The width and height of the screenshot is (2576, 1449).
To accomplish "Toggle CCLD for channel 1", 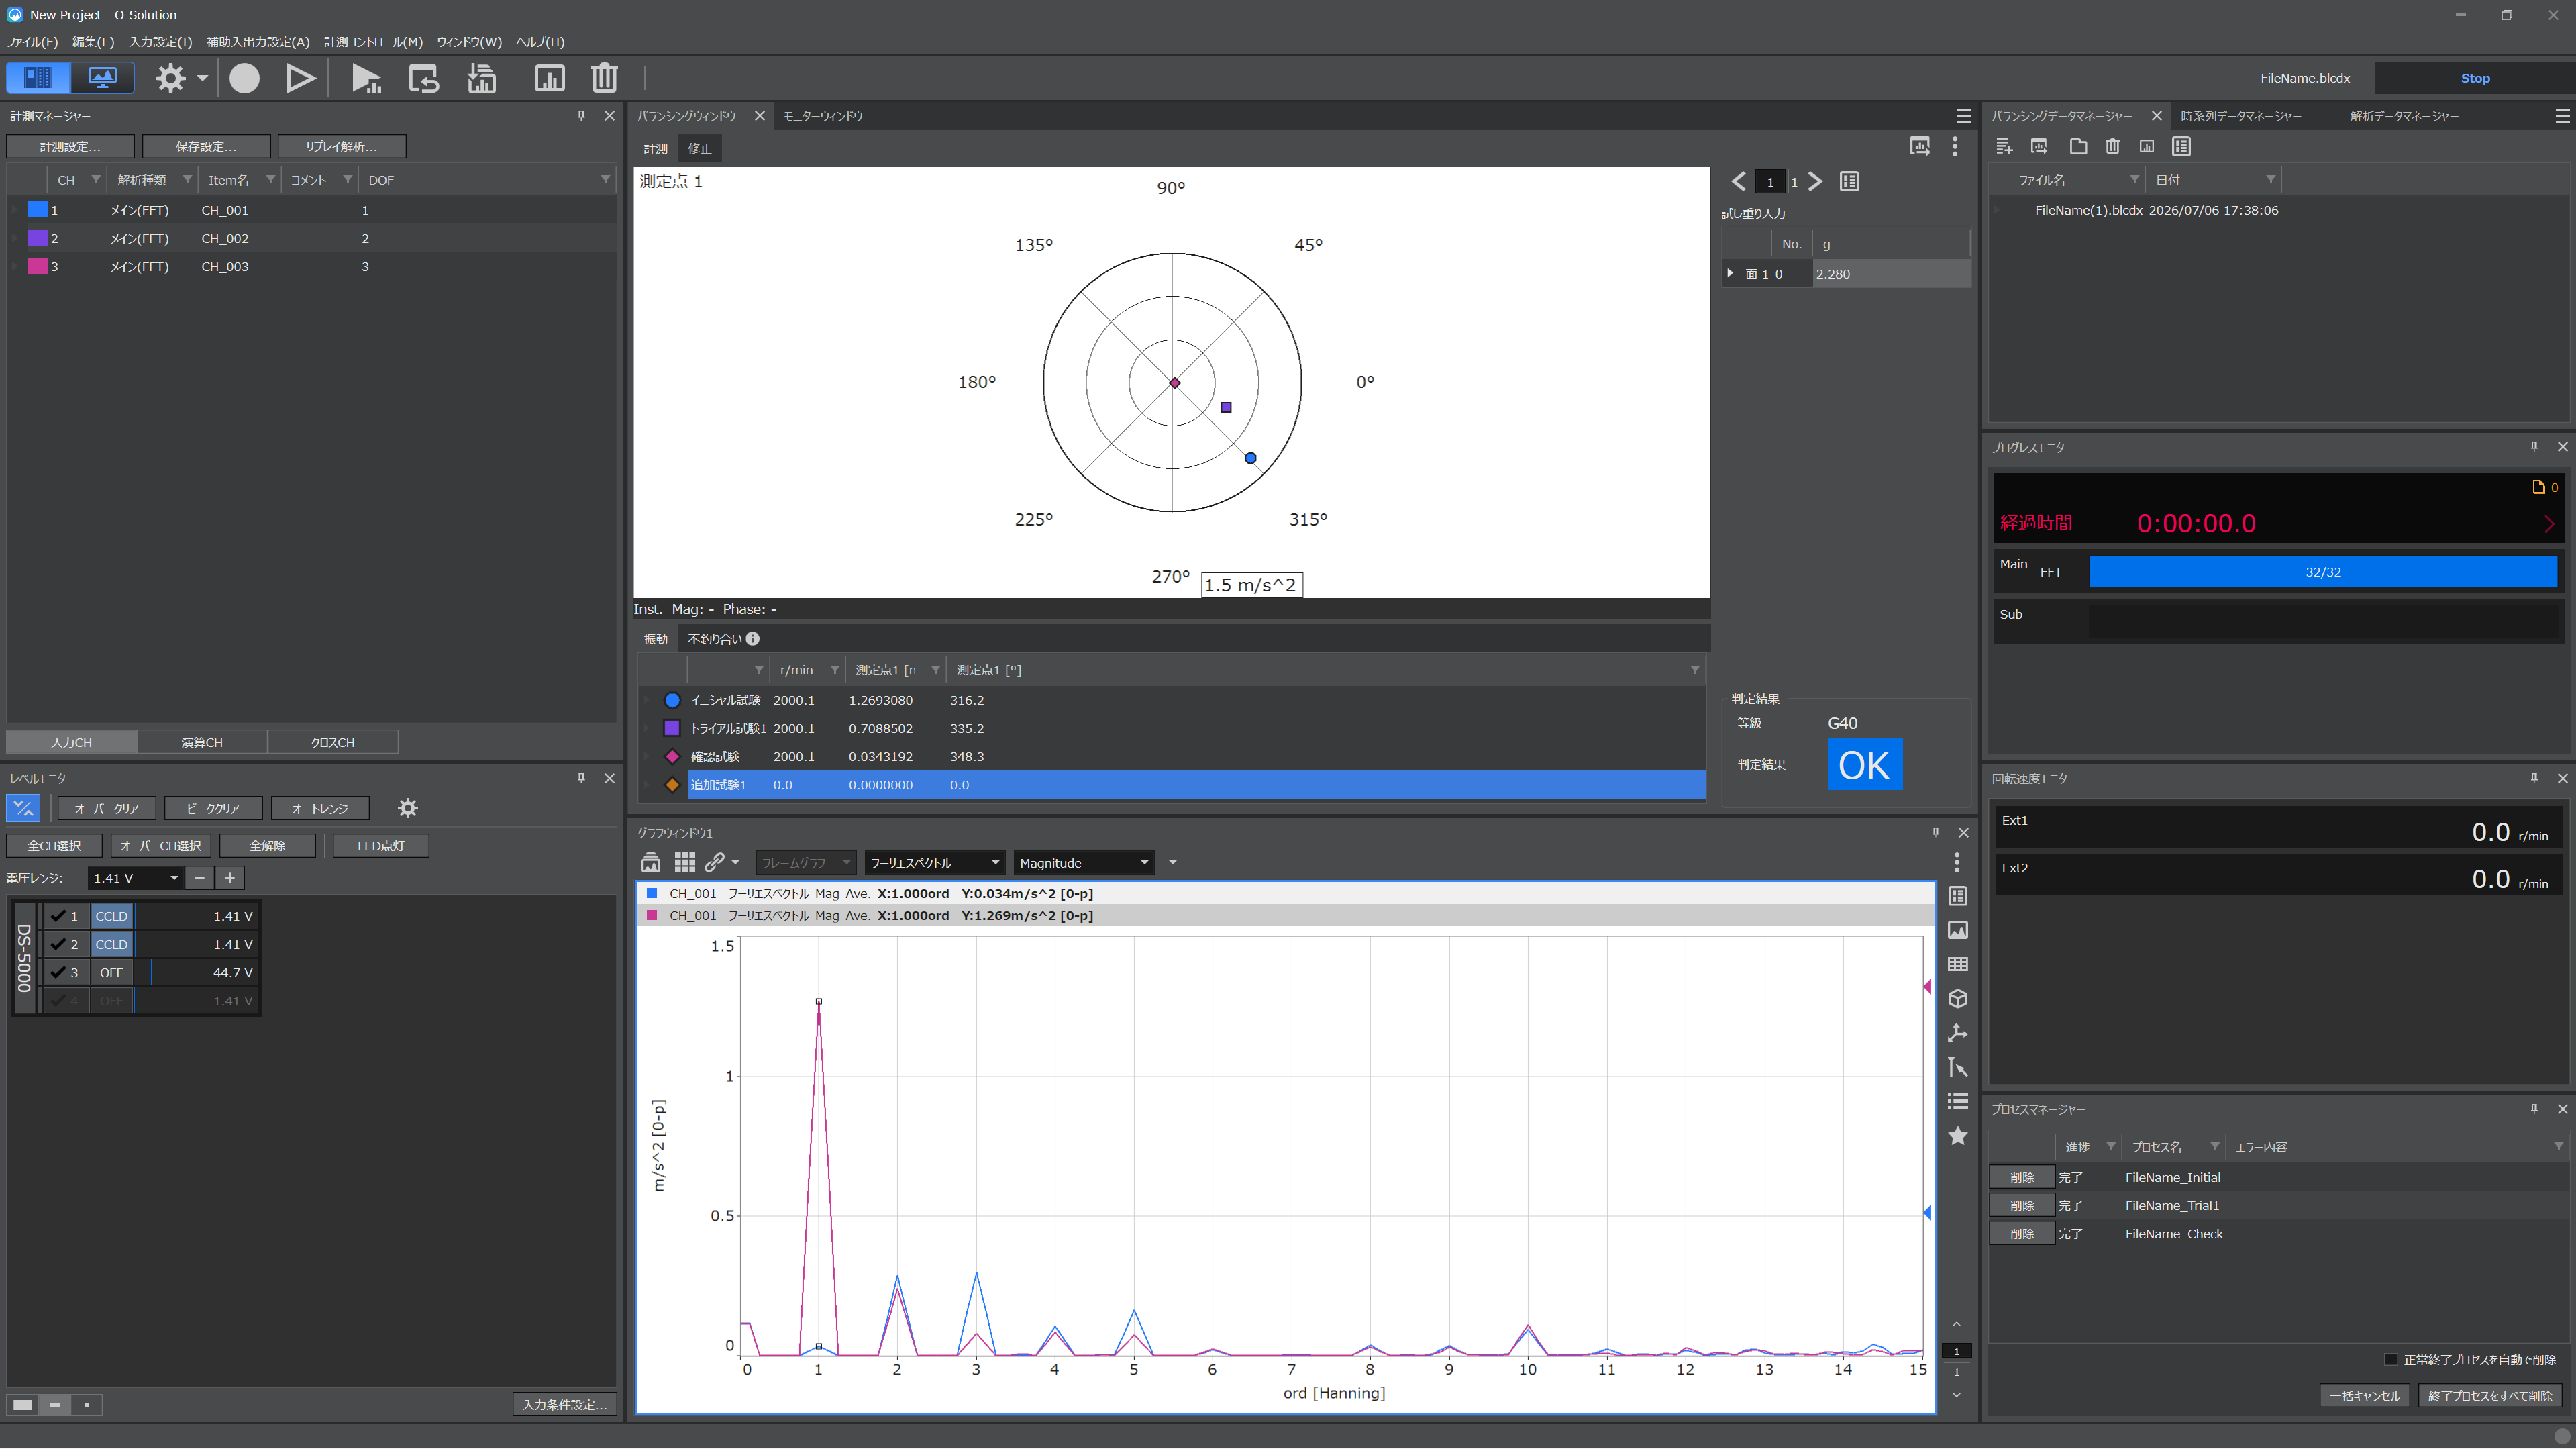I will tap(111, 916).
